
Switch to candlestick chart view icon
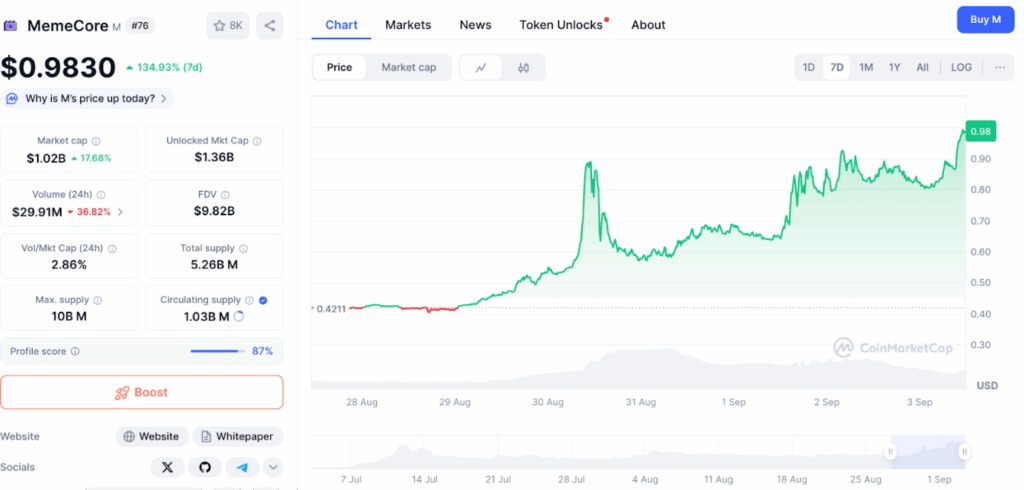(x=523, y=68)
